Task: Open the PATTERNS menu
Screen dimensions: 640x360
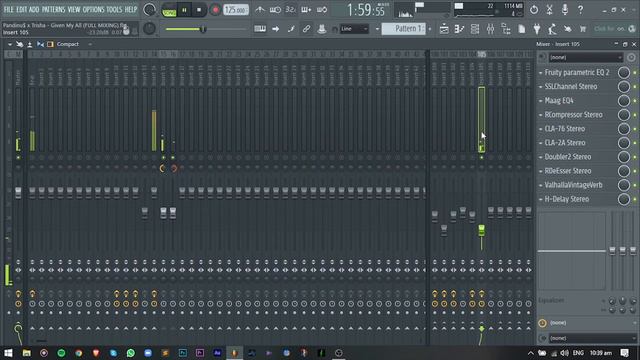Action: click(53, 9)
